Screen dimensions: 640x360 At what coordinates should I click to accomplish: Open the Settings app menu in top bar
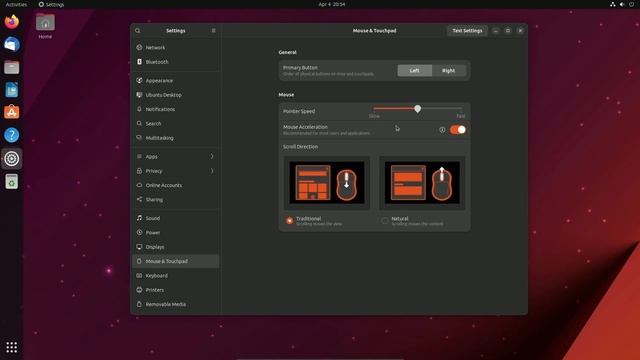[51, 4]
